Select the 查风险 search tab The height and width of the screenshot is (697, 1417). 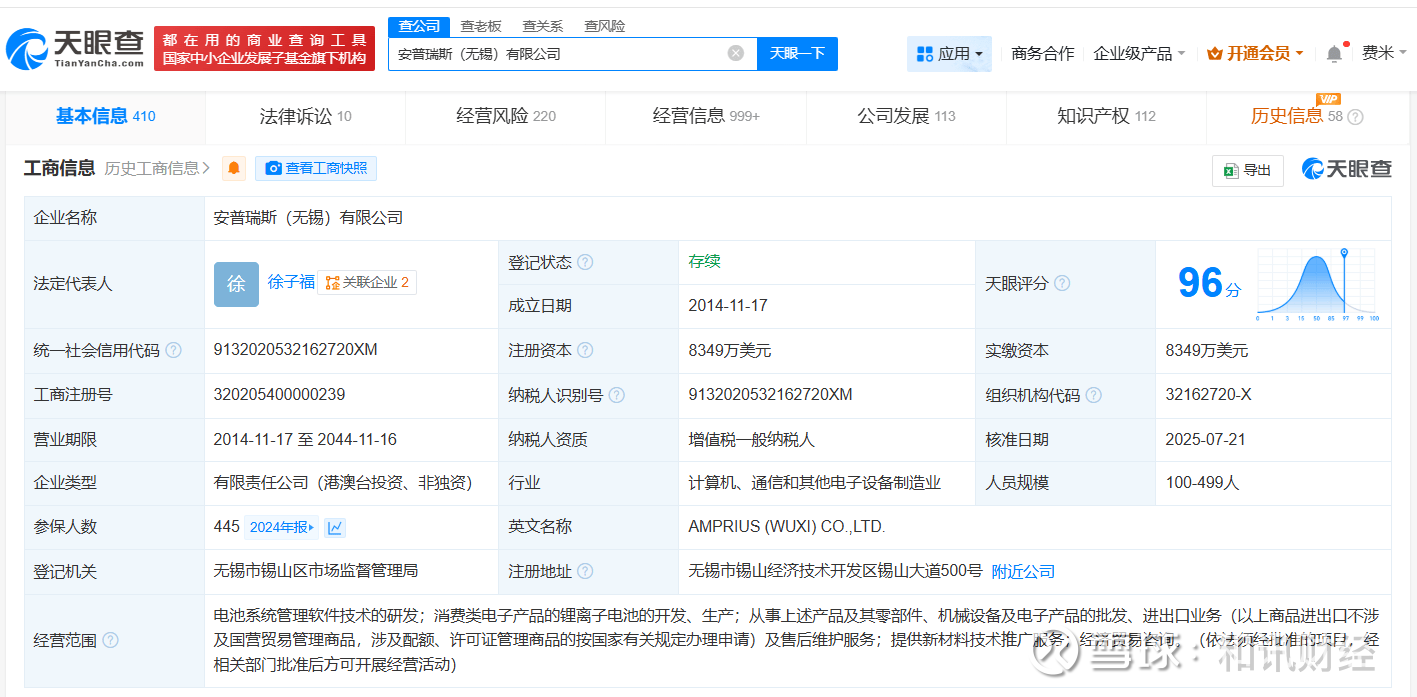(604, 26)
